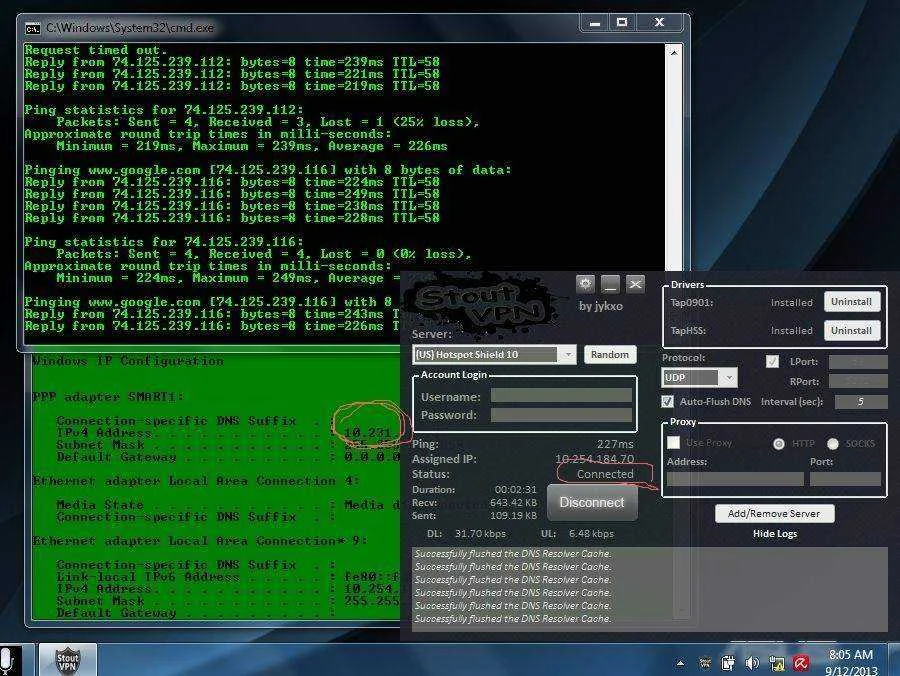Click the proxy Address input field
The image size is (900, 676).
pos(735,479)
